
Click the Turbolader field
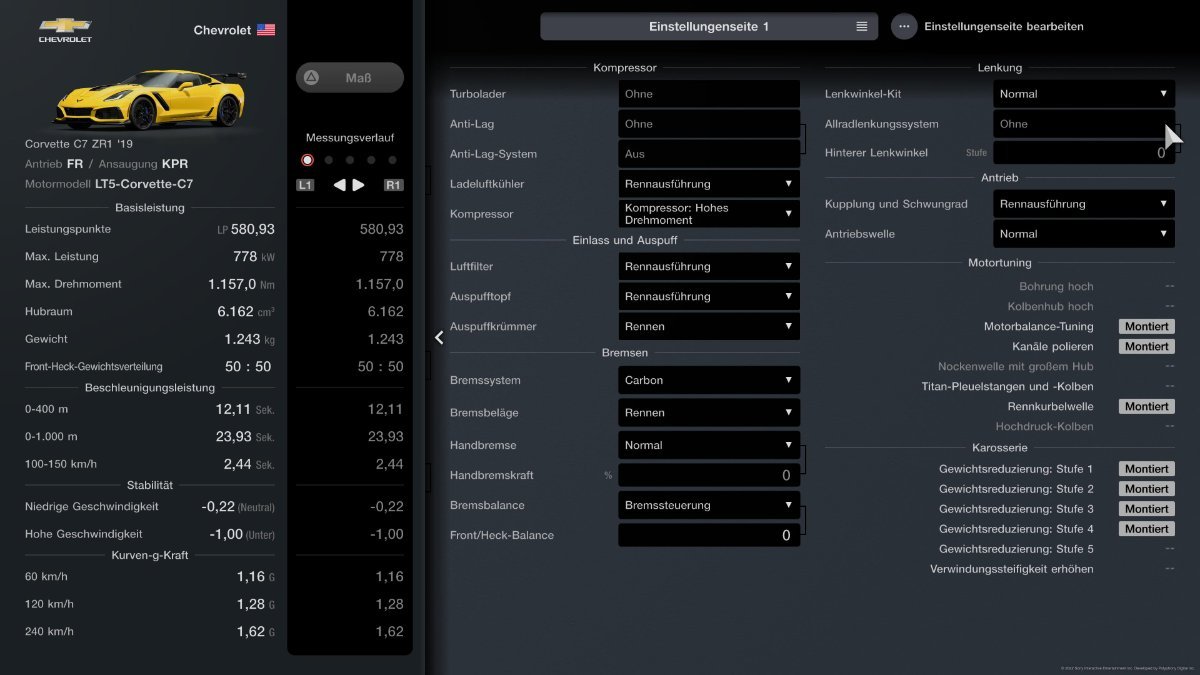[x=709, y=94]
